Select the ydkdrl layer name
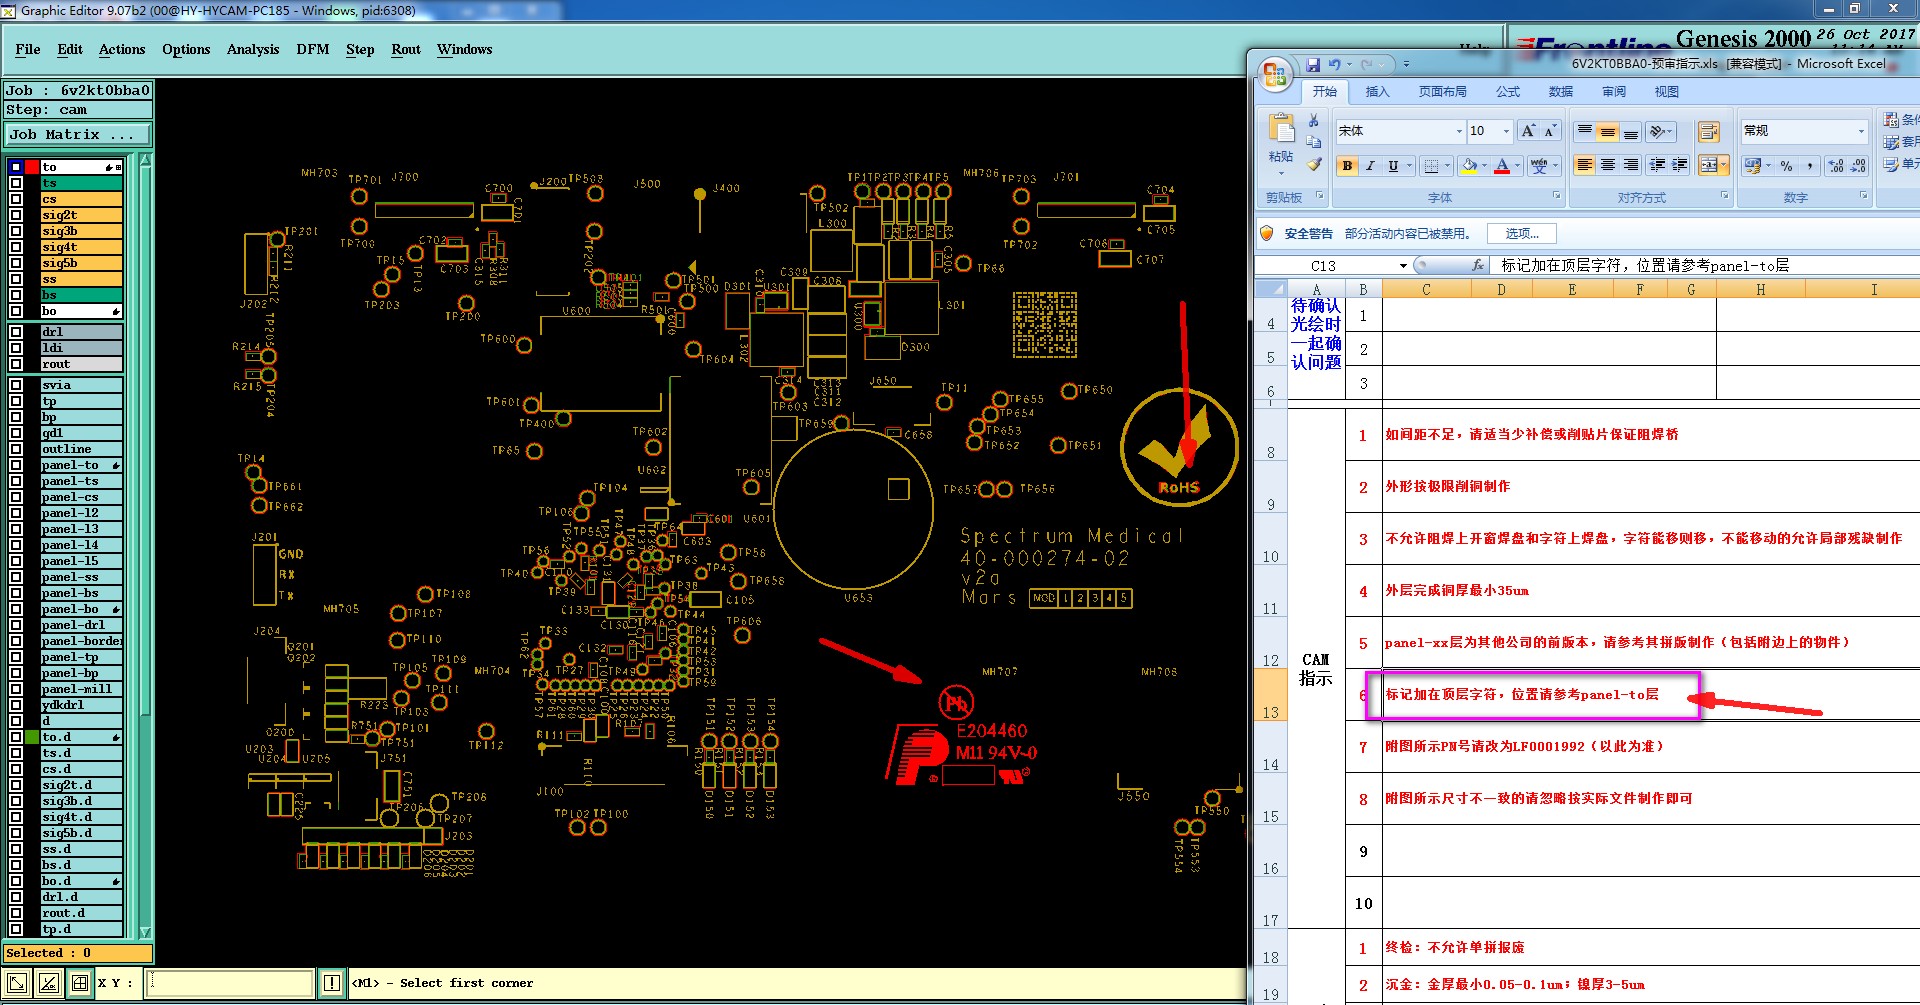1920x1005 pixels. 81,705
